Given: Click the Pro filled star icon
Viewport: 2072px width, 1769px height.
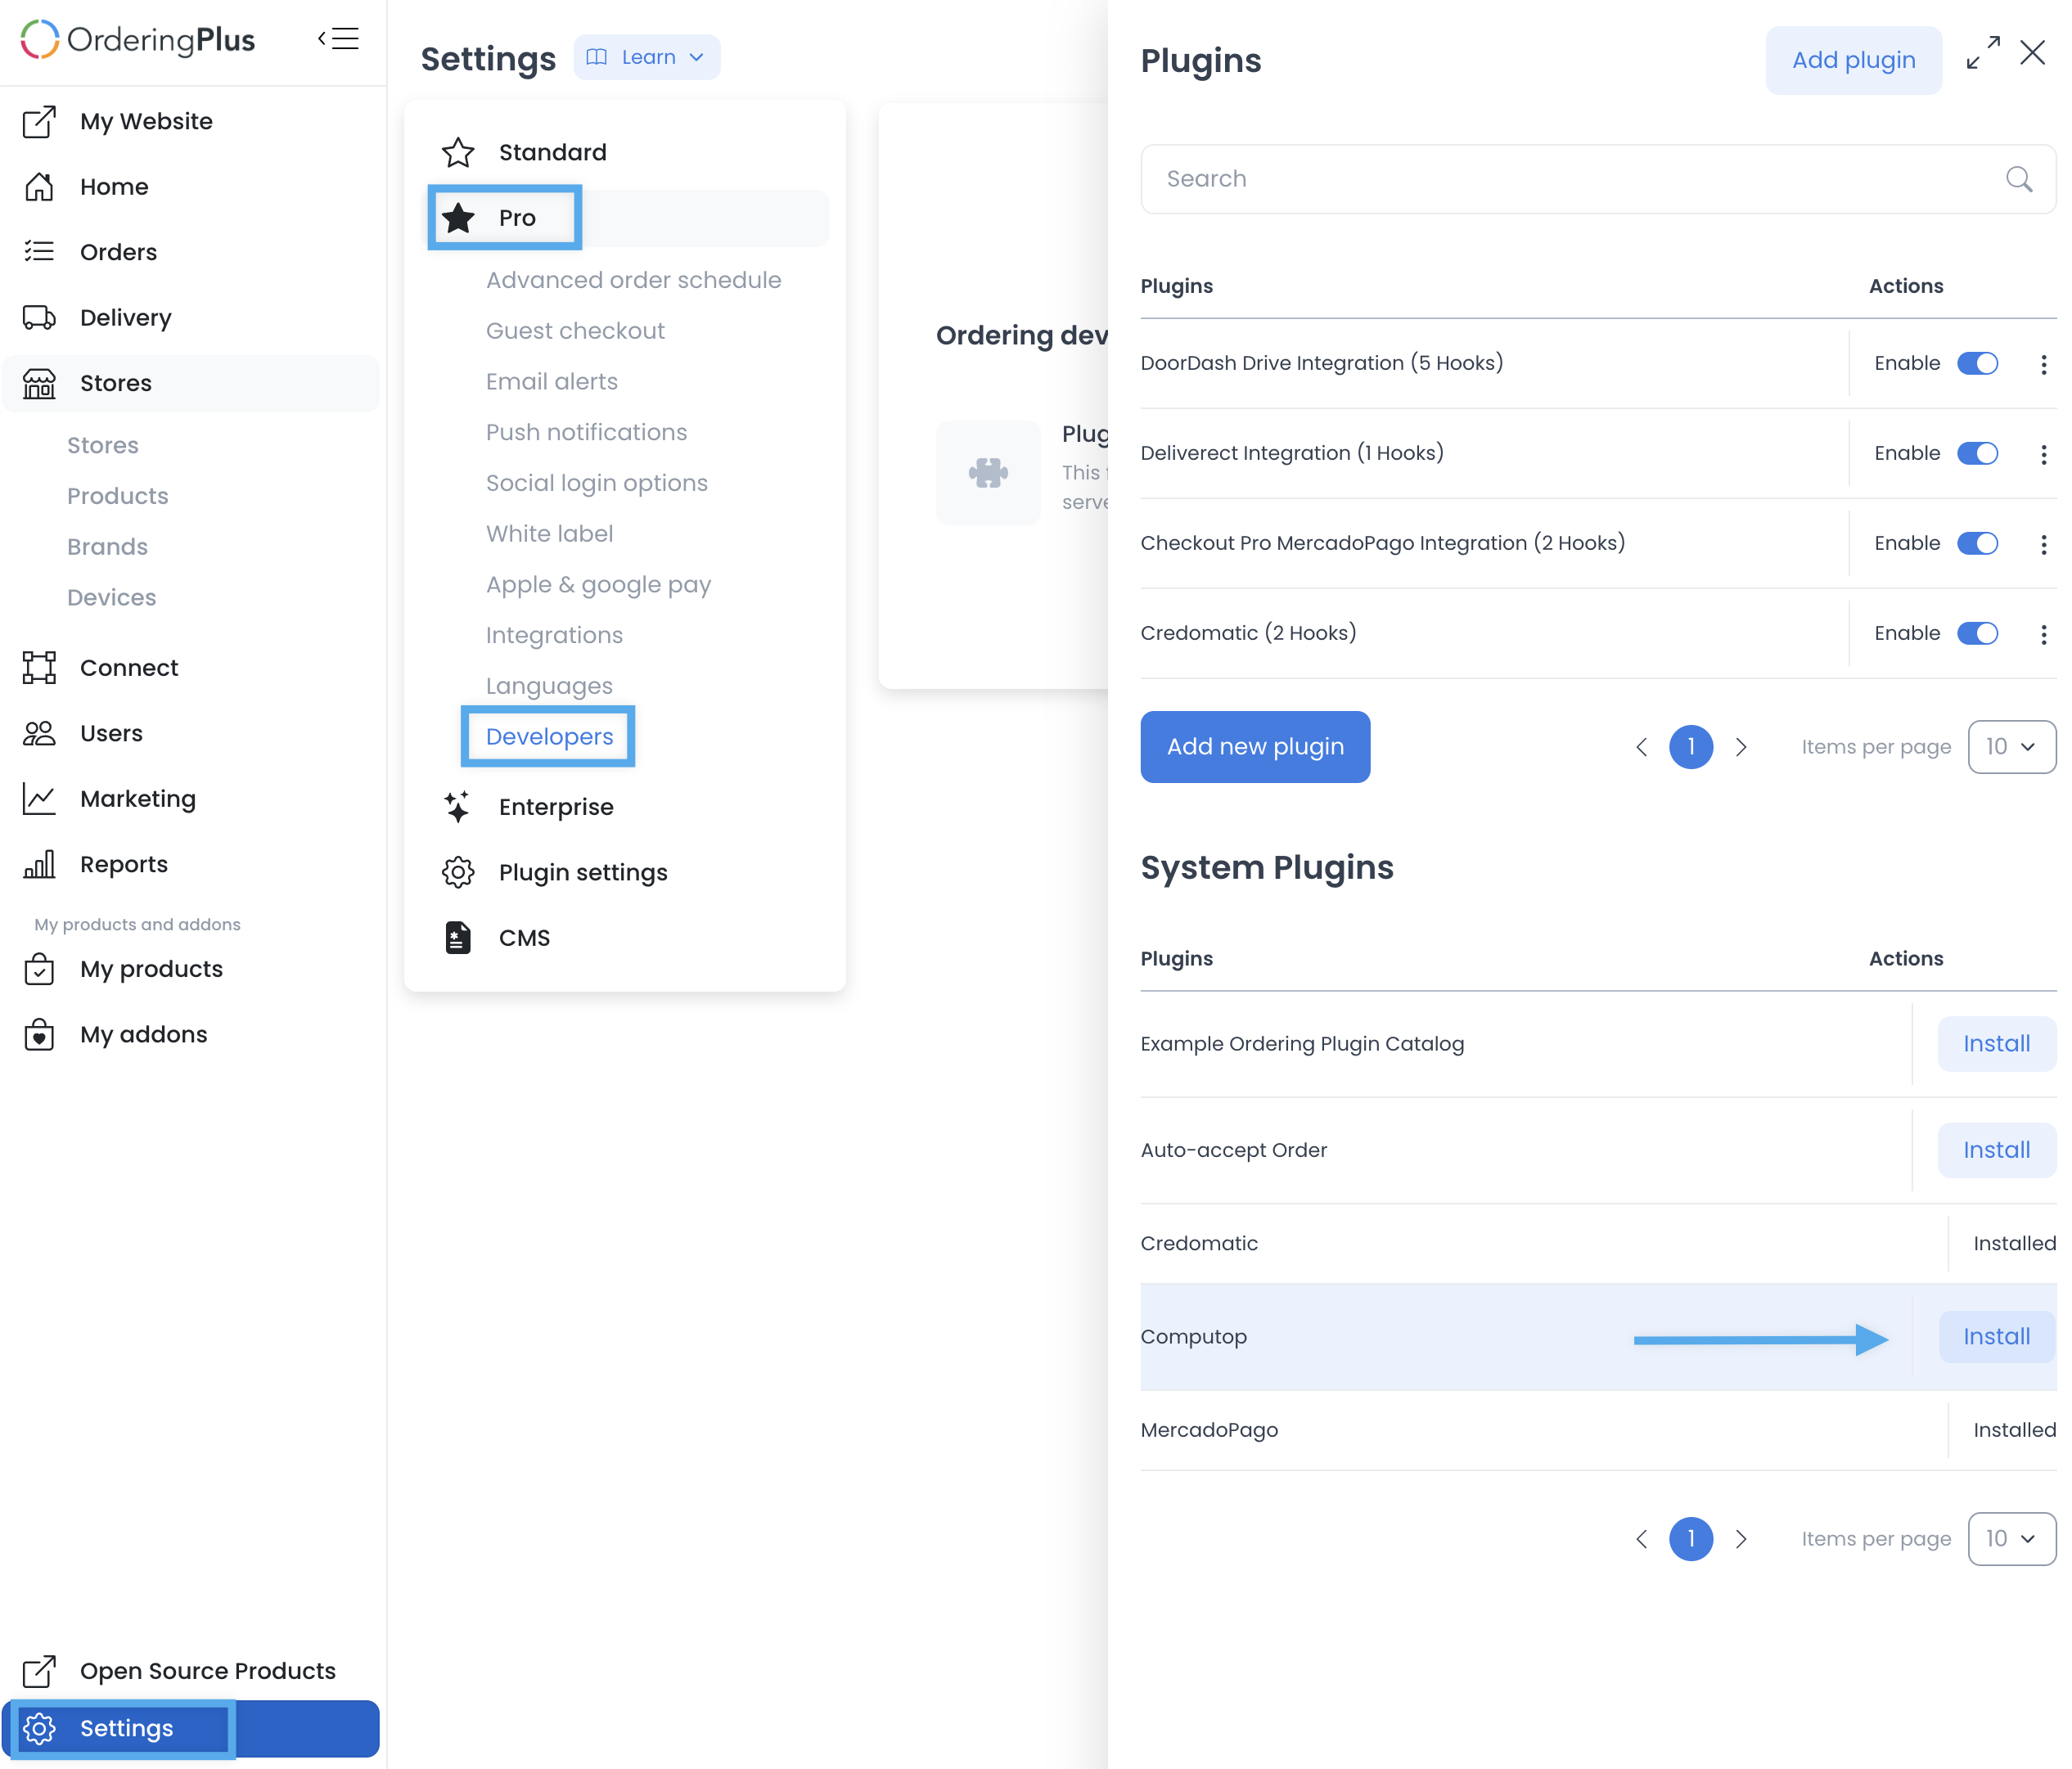Looking at the screenshot, I should click(x=458, y=217).
